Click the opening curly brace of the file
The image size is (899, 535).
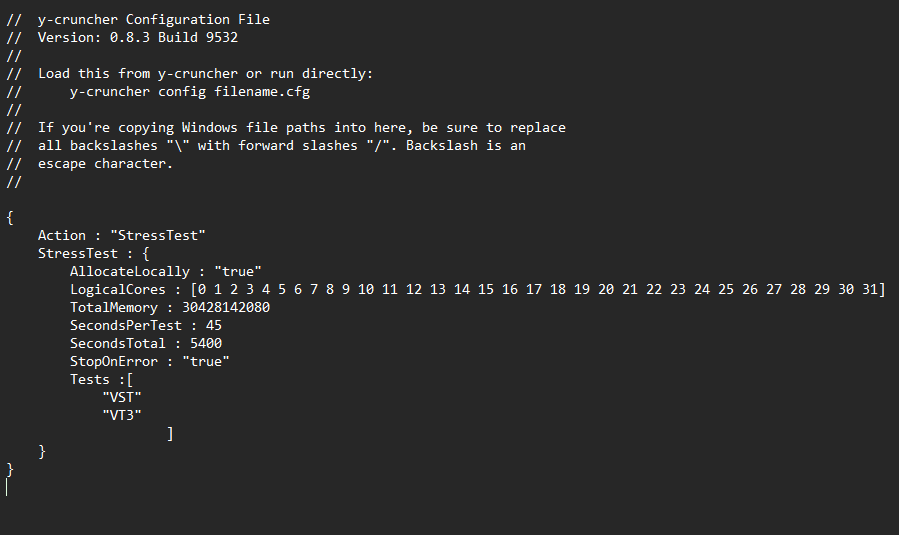[x=10, y=217]
